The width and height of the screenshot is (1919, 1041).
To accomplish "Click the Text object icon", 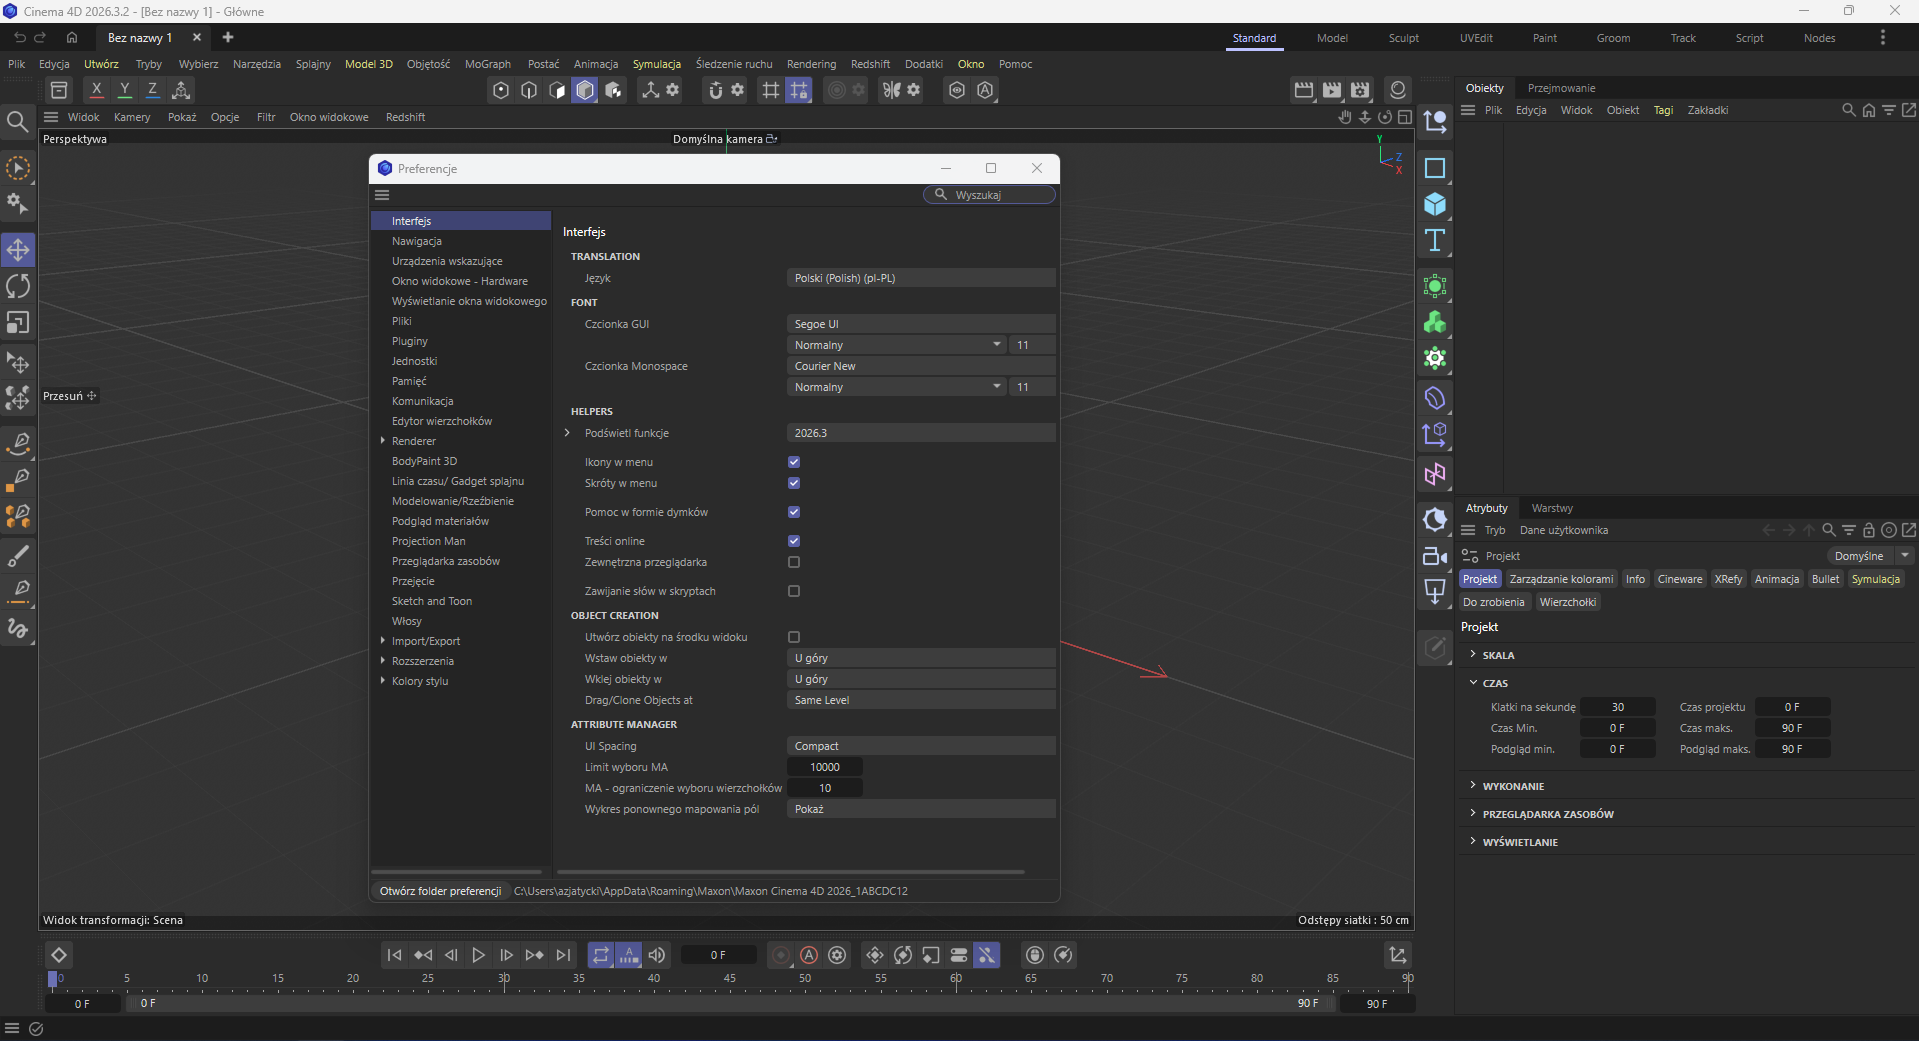I will [1435, 240].
